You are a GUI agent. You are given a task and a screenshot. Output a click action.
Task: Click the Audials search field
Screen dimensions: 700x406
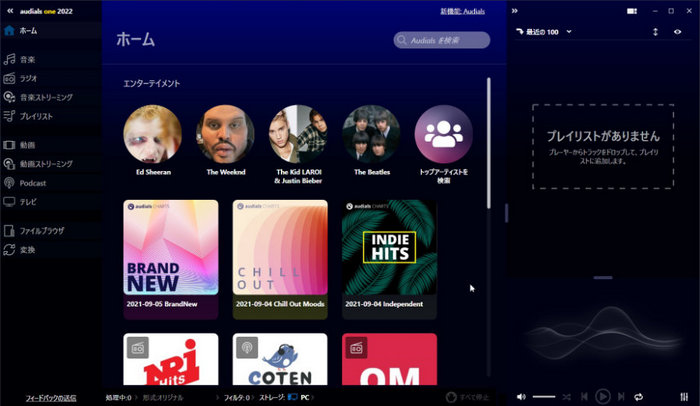click(442, 40)
